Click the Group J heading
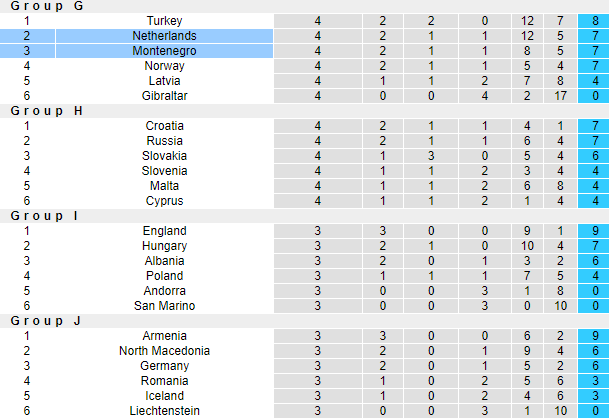This screenshot has width=609, height=419. [x=46, y=321]
